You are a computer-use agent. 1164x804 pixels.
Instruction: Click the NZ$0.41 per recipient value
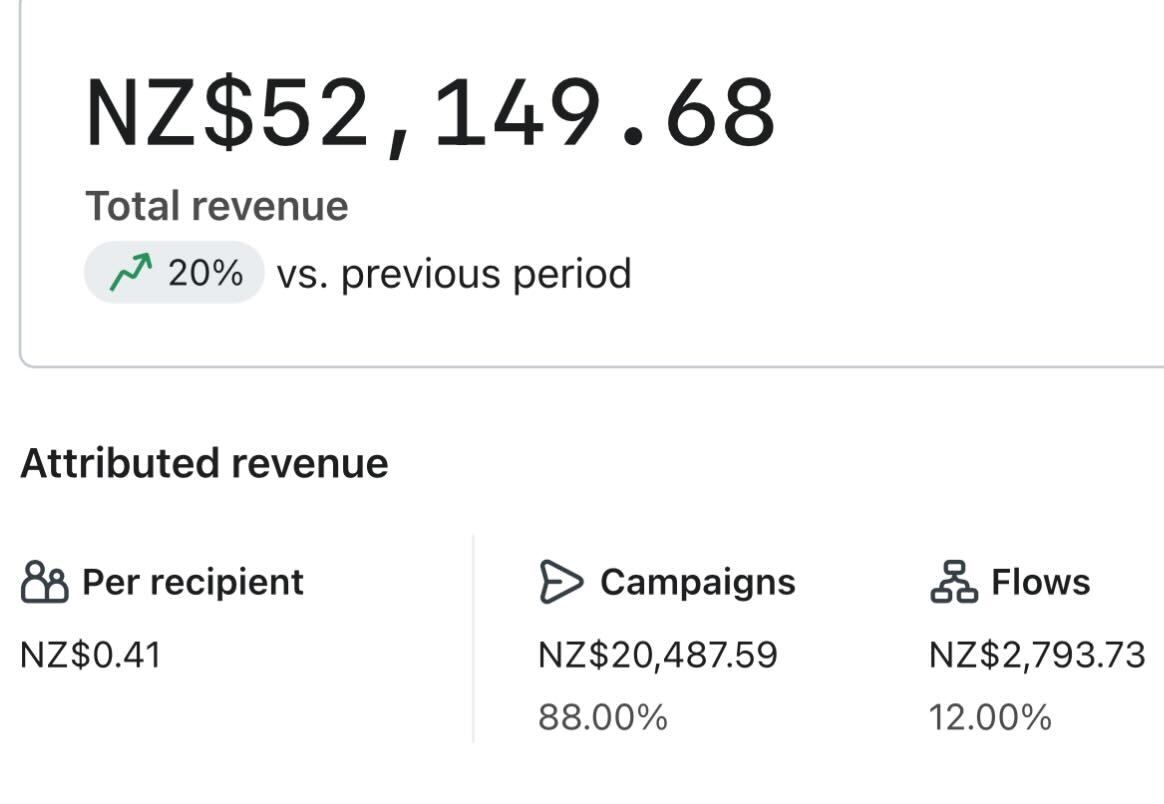[90, 656]
